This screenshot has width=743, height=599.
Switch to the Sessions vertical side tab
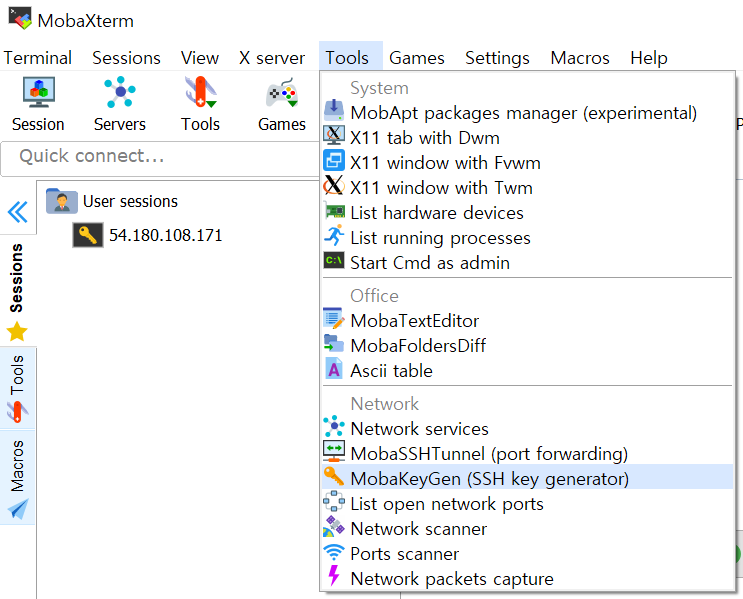[x=17, y=290]
